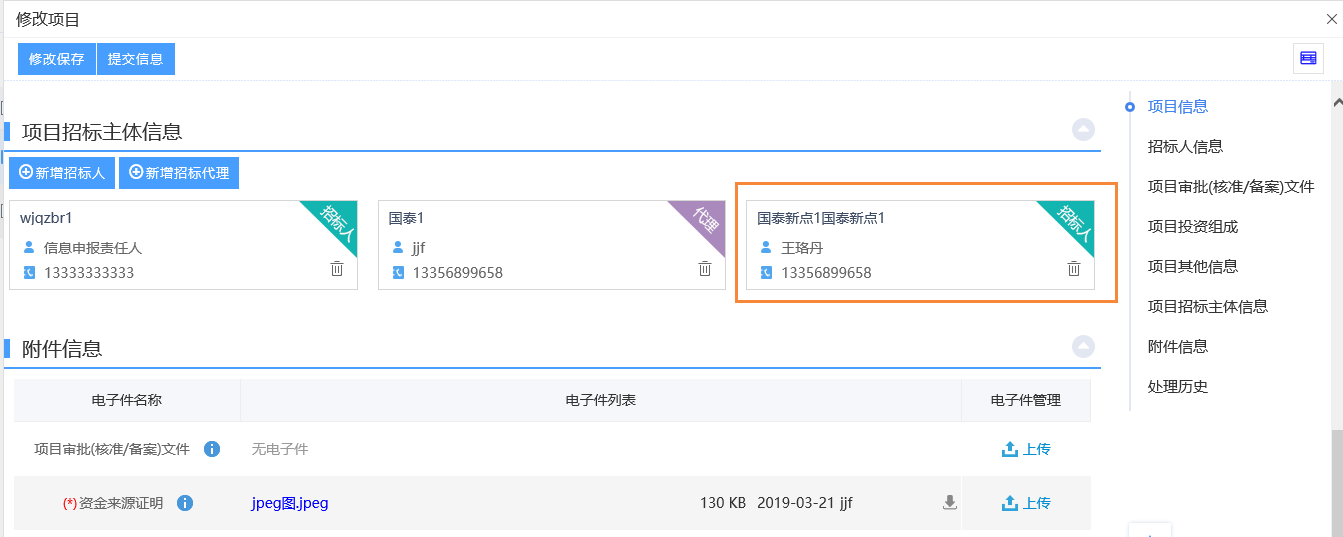Open the top-right panel layout icon

(x=1308, y=59)
